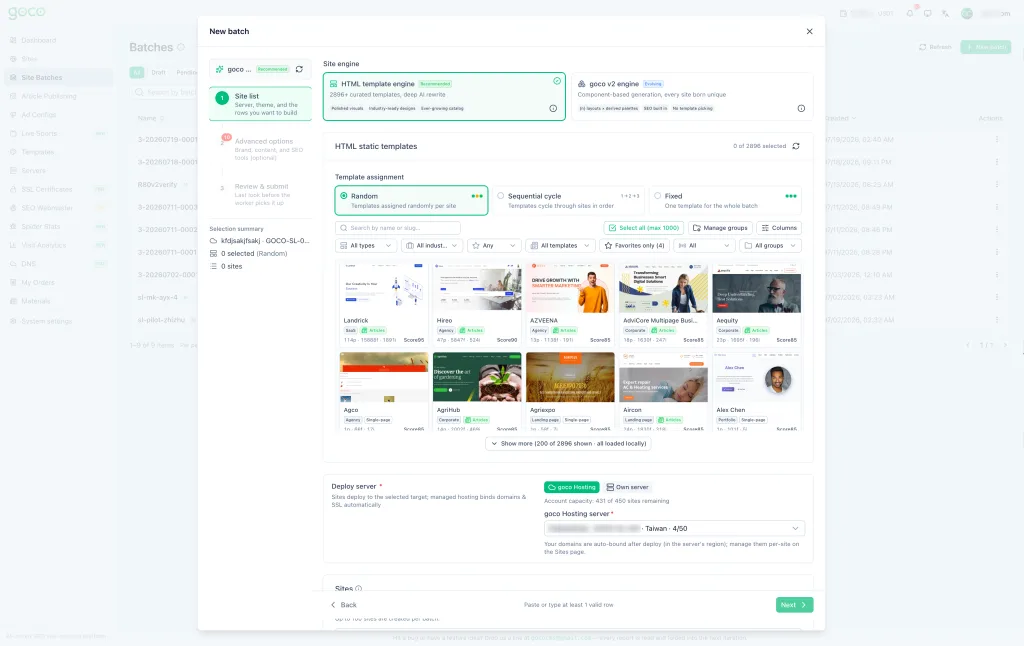Select the HTML template engine card
Viewport: 1024px width, 646px height.
pos(444,97)
